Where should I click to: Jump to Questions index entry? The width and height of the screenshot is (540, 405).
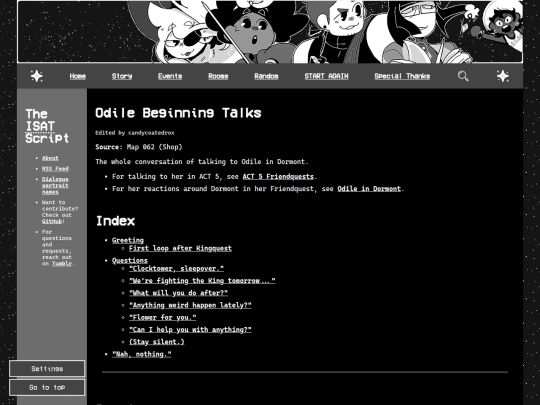click(x=129, y=260)
